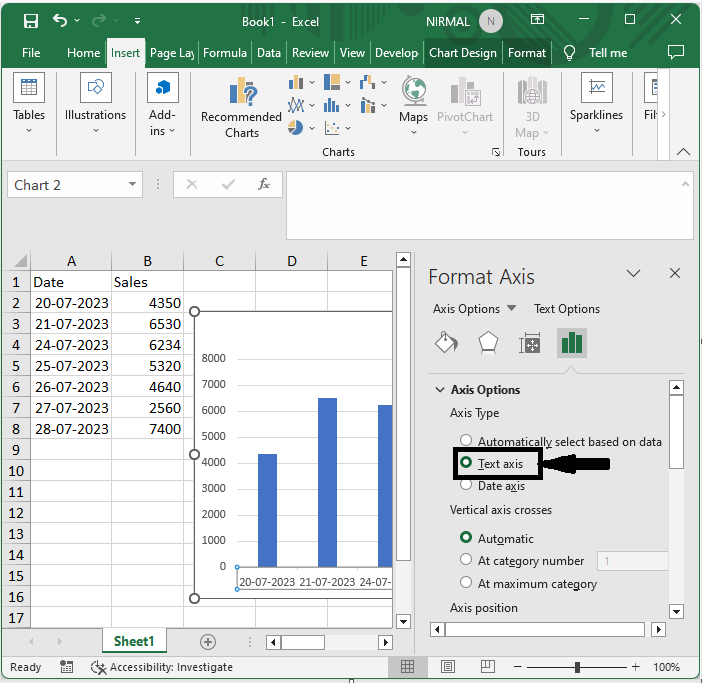702x683 pixels.
Task: Click the Page Break Preview status icon
Action: point(489,667)
